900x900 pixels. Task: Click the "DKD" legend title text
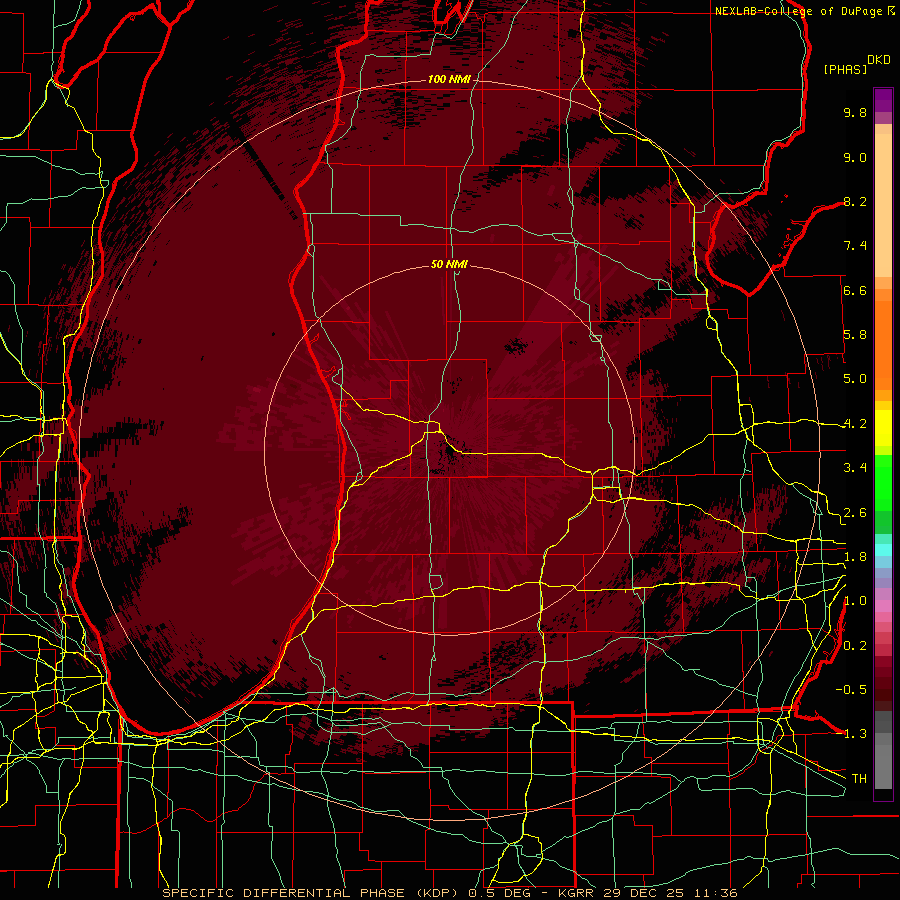tap(879, 60)
